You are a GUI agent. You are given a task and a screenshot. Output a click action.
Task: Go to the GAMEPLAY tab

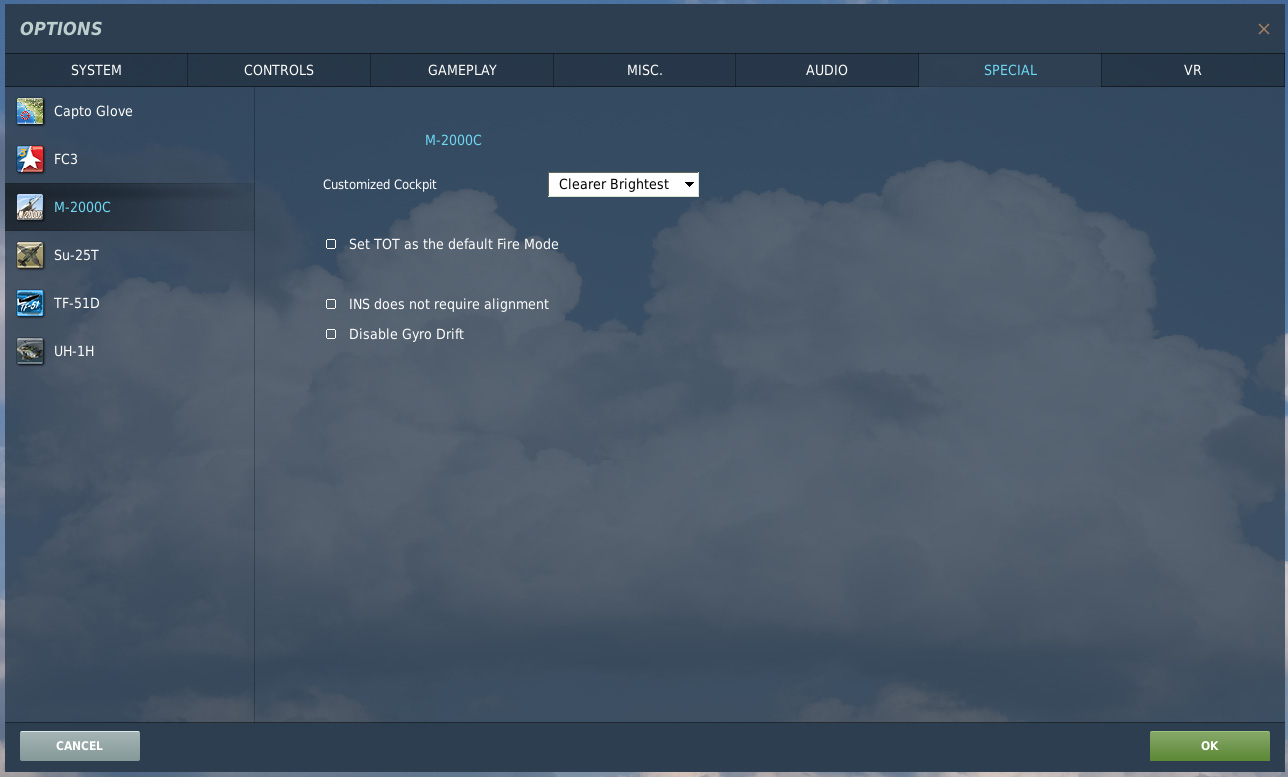[462, 70]
